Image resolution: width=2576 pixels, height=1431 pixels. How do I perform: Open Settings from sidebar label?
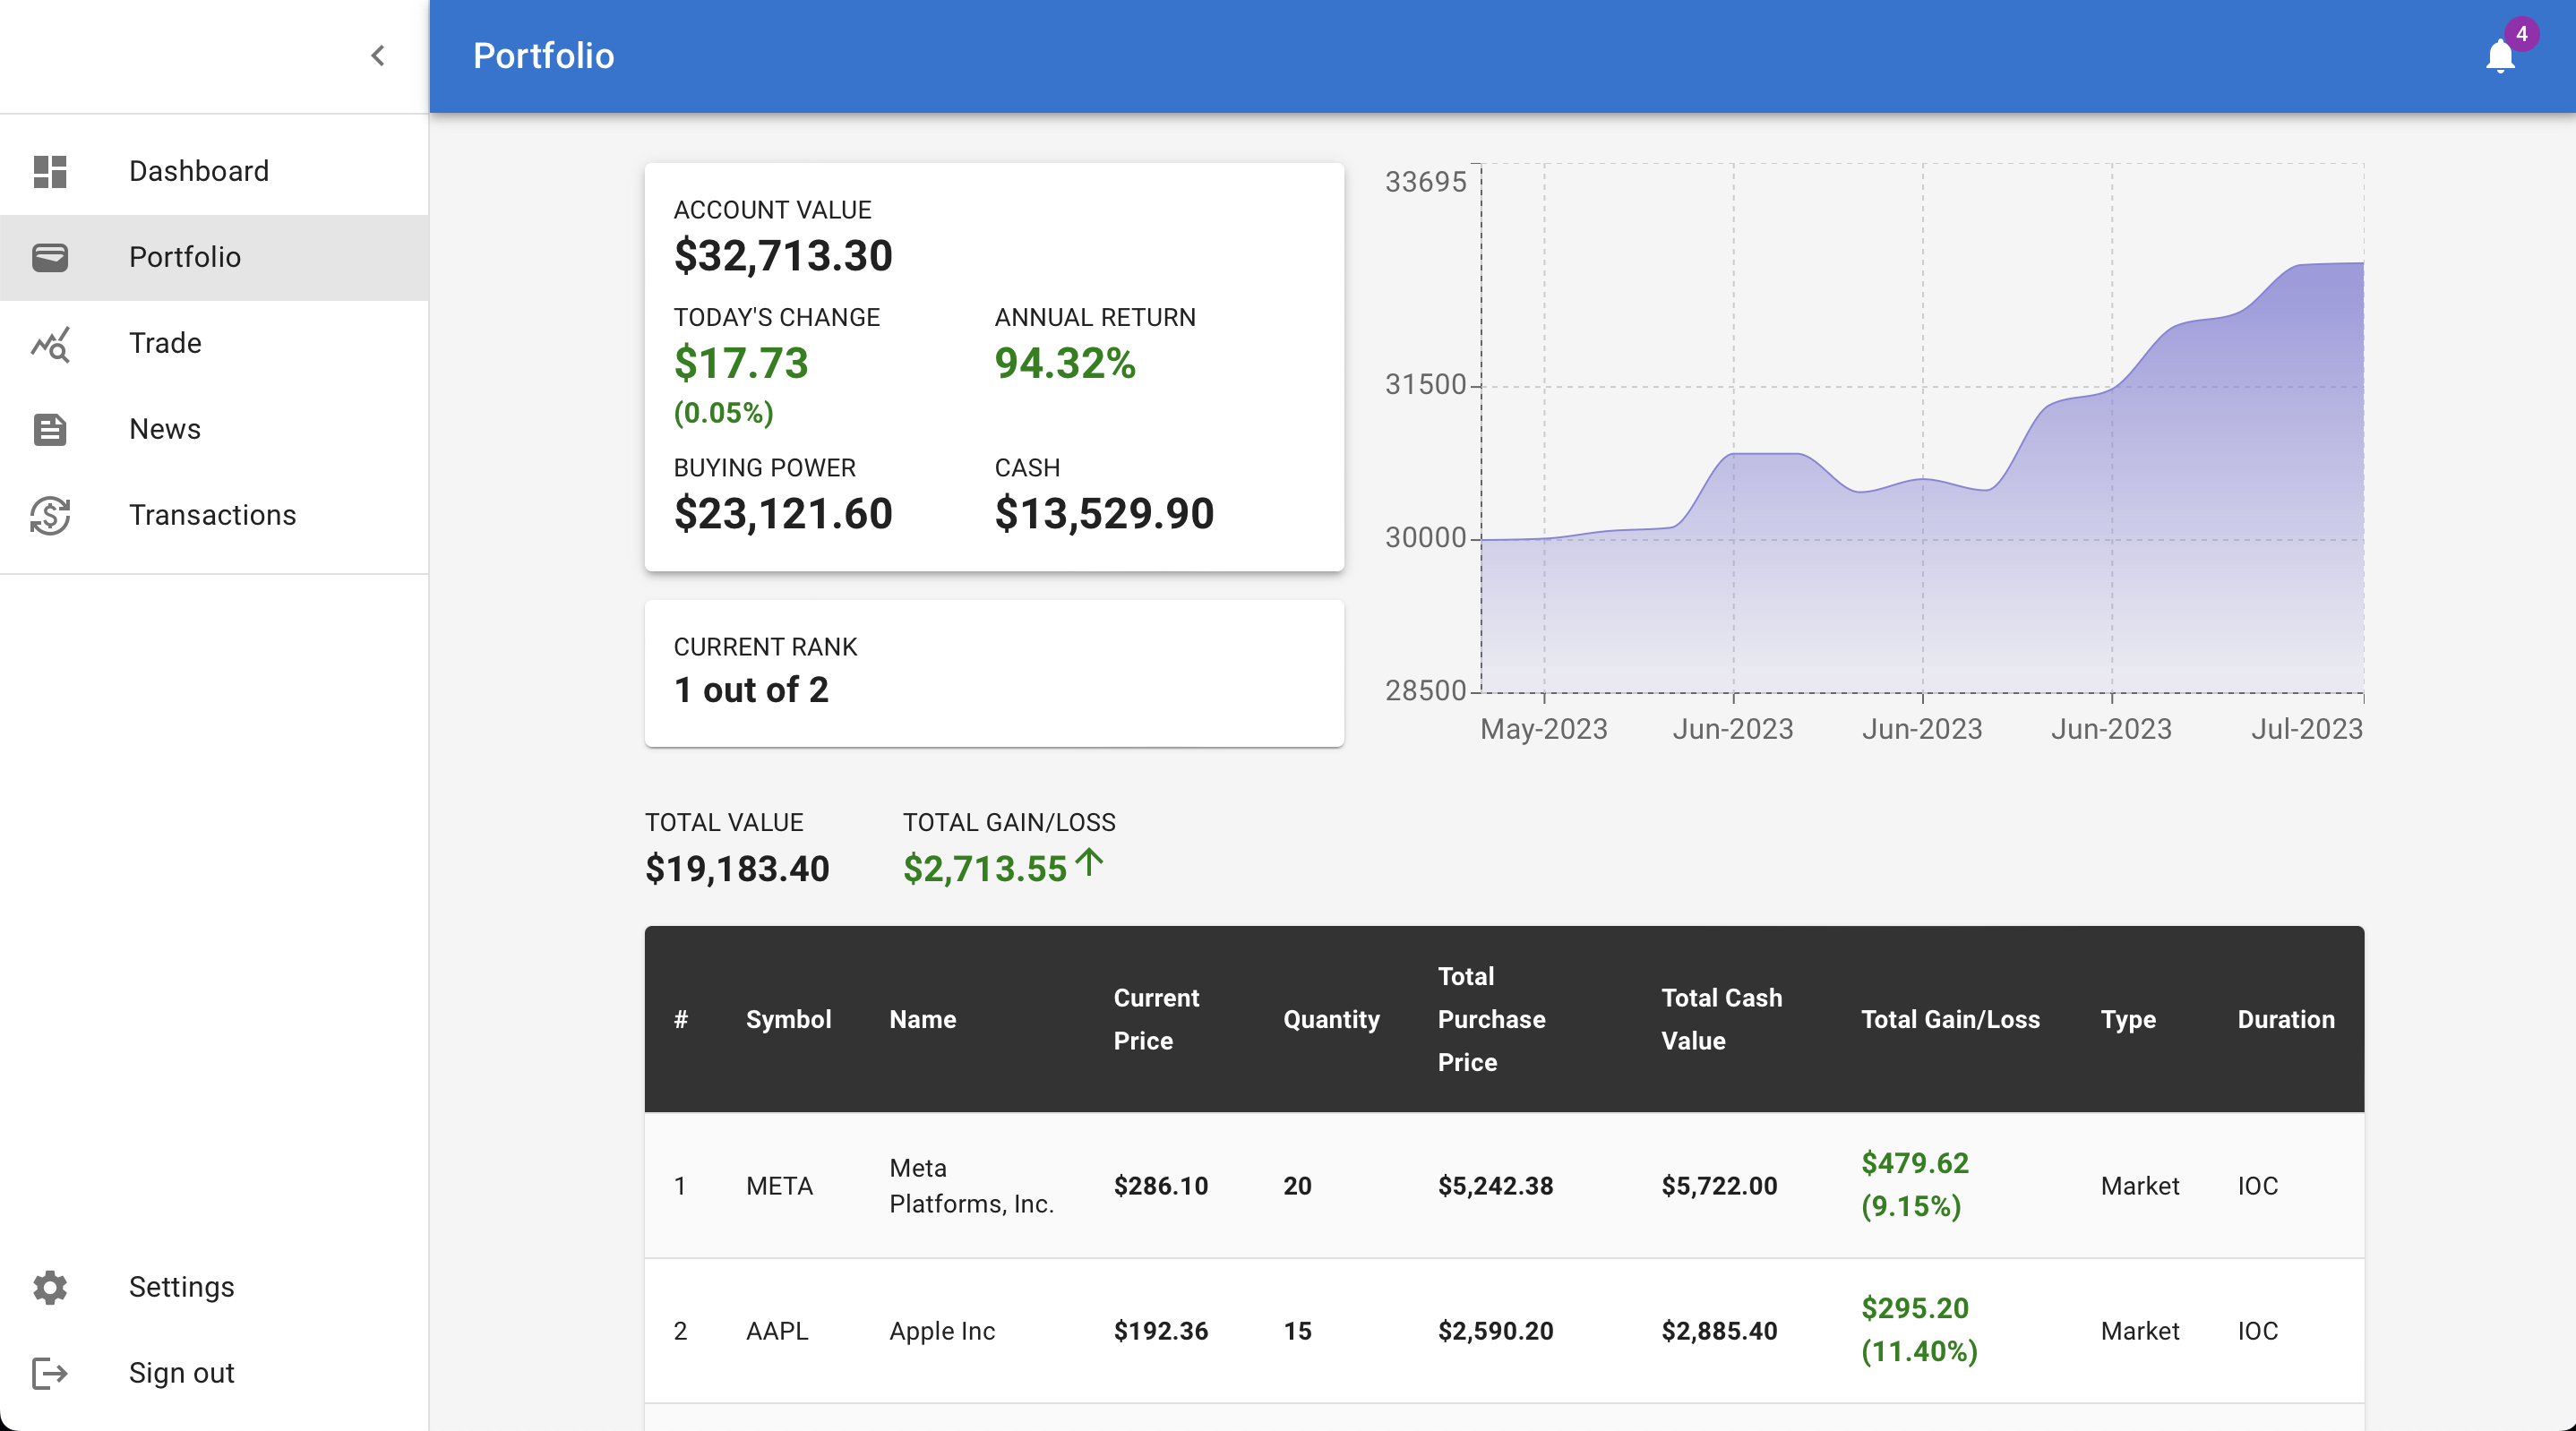(181, 1287)
